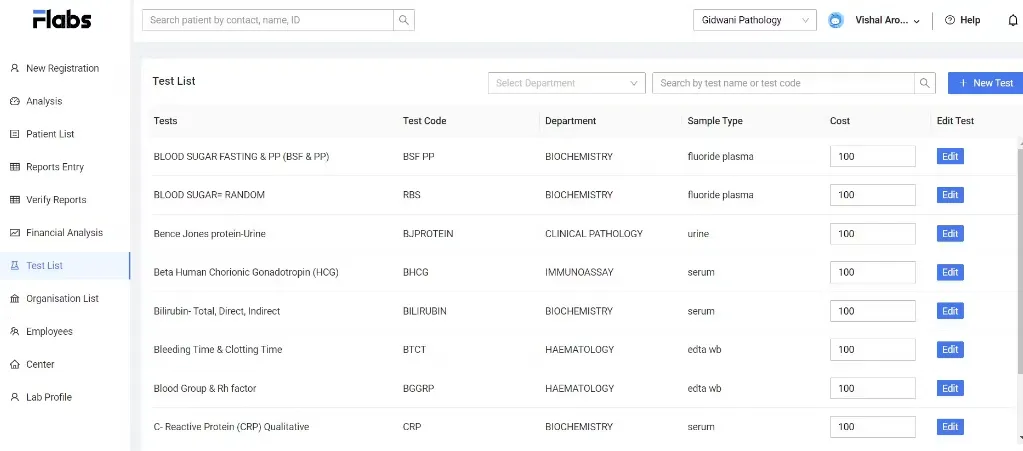Edit the C- Reactive Protein test
The height and width of the screenshot is (451, 1023).
[x=950, y=427]
